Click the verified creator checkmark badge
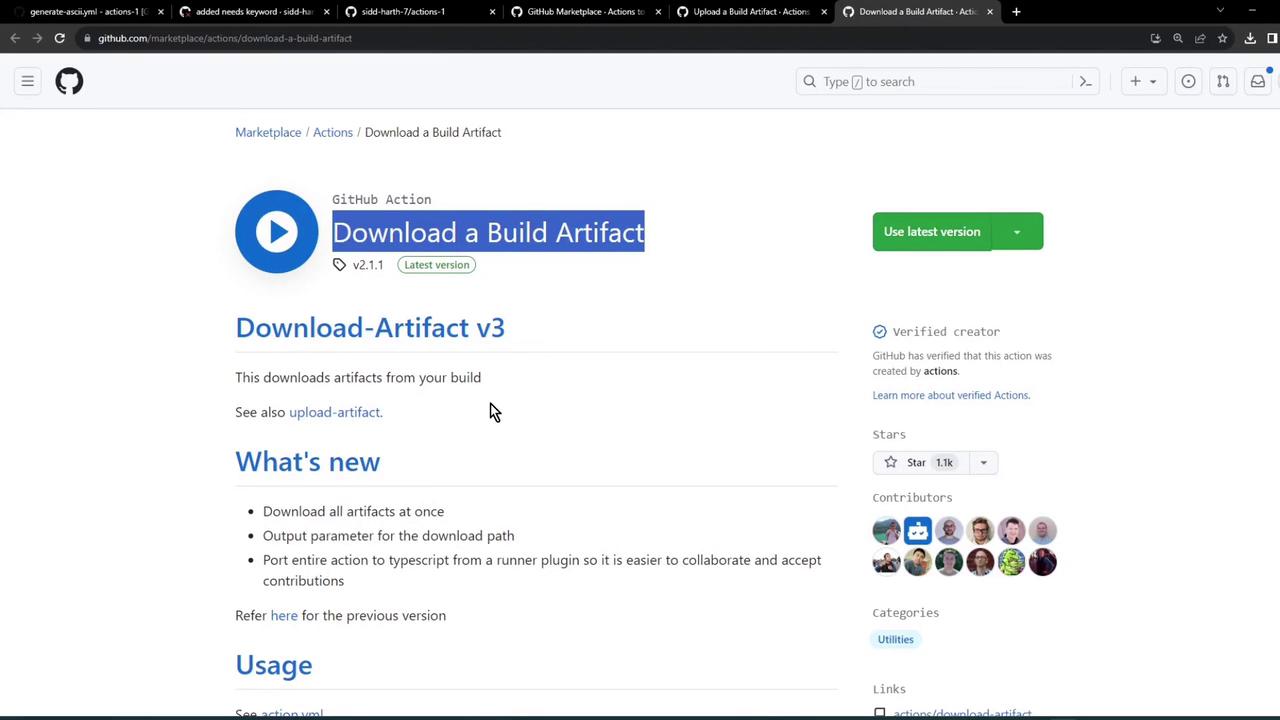This screenshot has width=1280, height=720. [879, 332]
